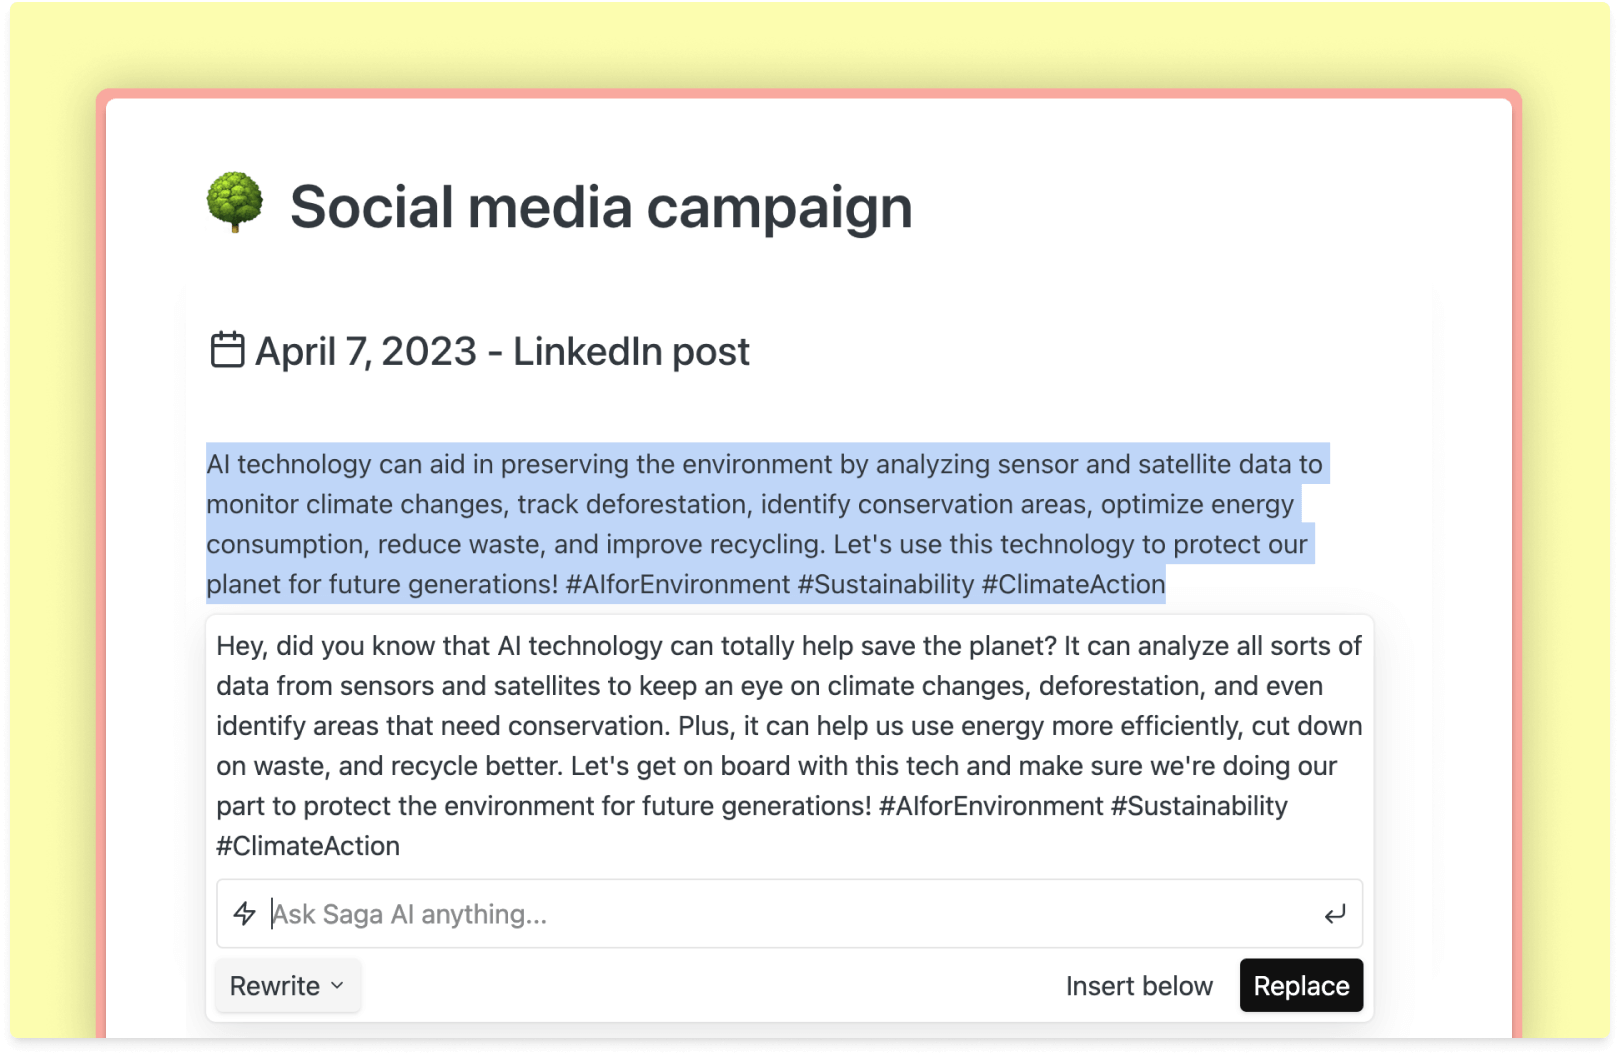The image size is (1620, 1056).
Task: Click the date text April 7, 2023
Action: coord(366,352)
